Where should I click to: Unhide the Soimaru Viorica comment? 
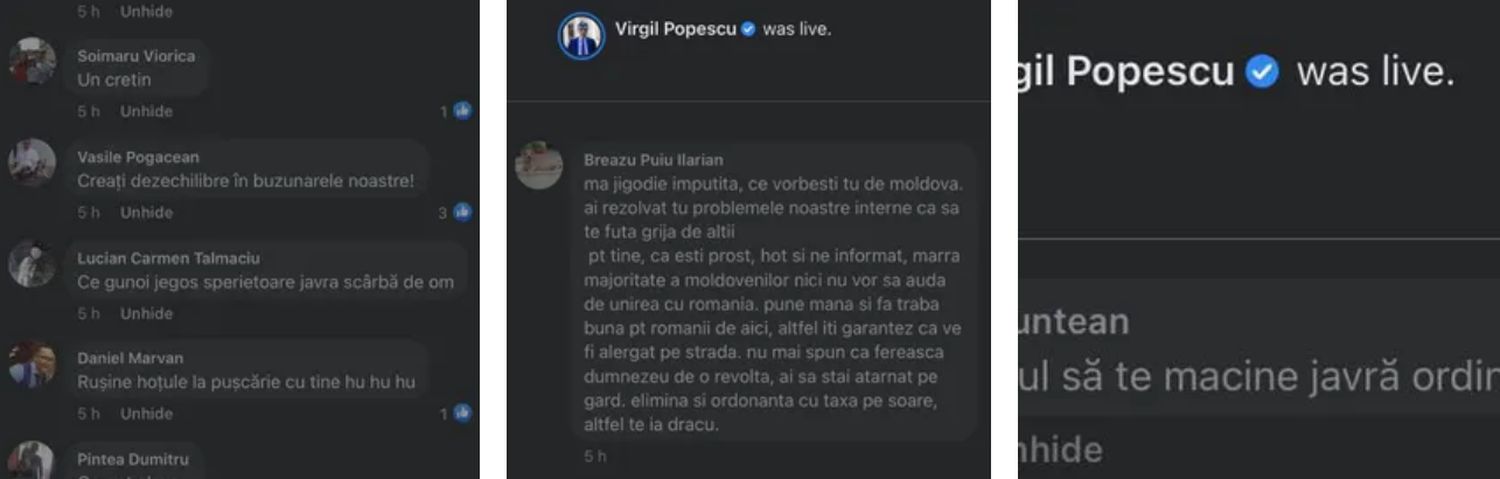pos(147,111)
